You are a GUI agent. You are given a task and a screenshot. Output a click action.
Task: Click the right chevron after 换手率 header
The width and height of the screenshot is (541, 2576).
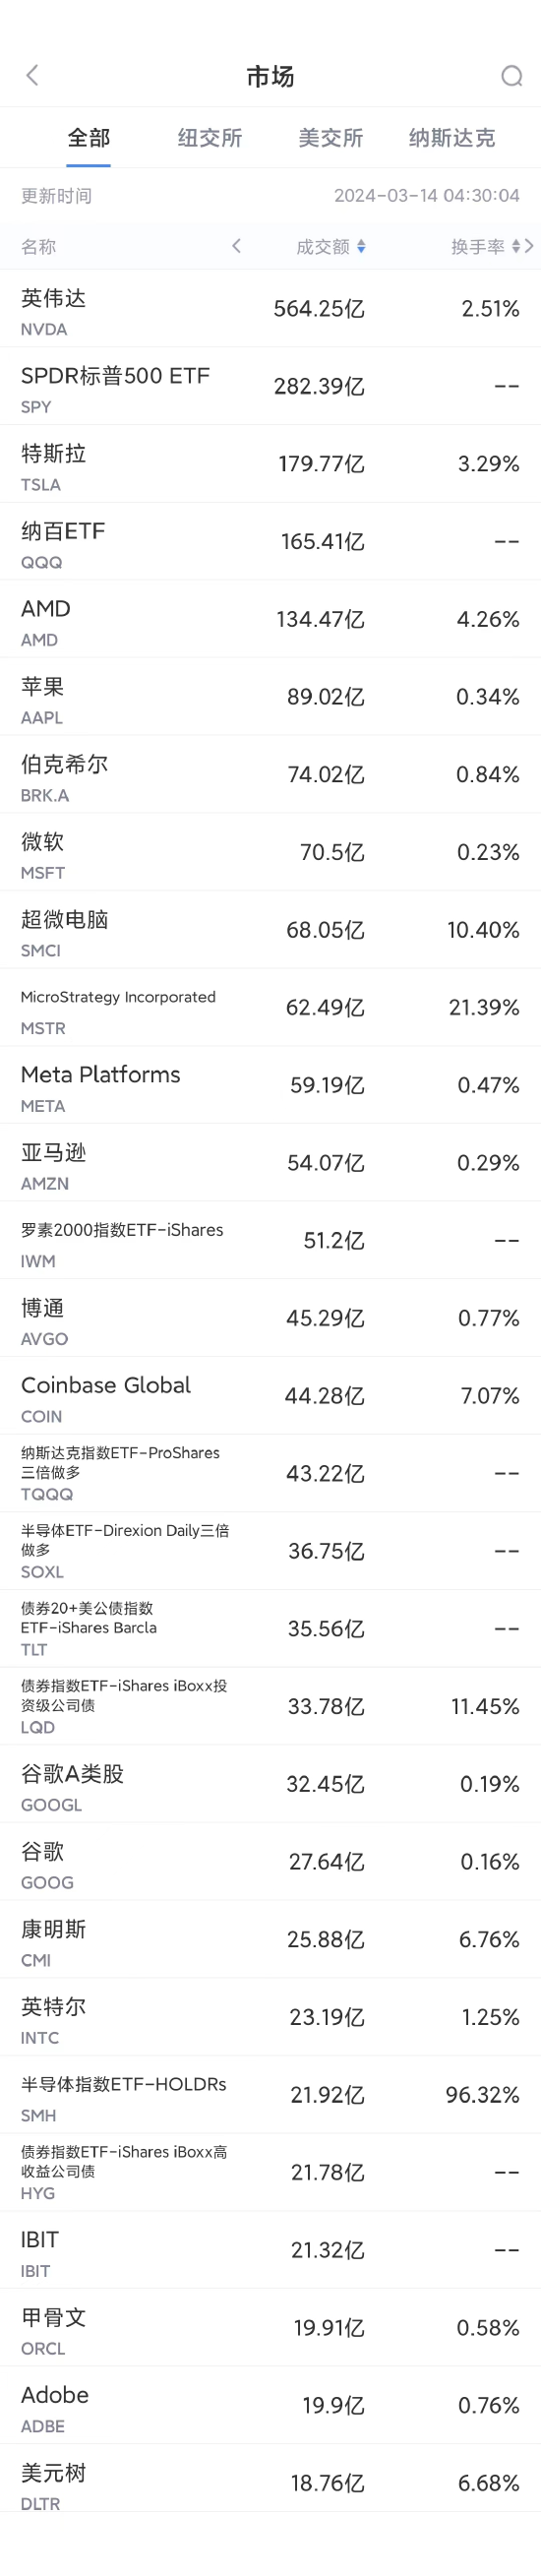529,246
